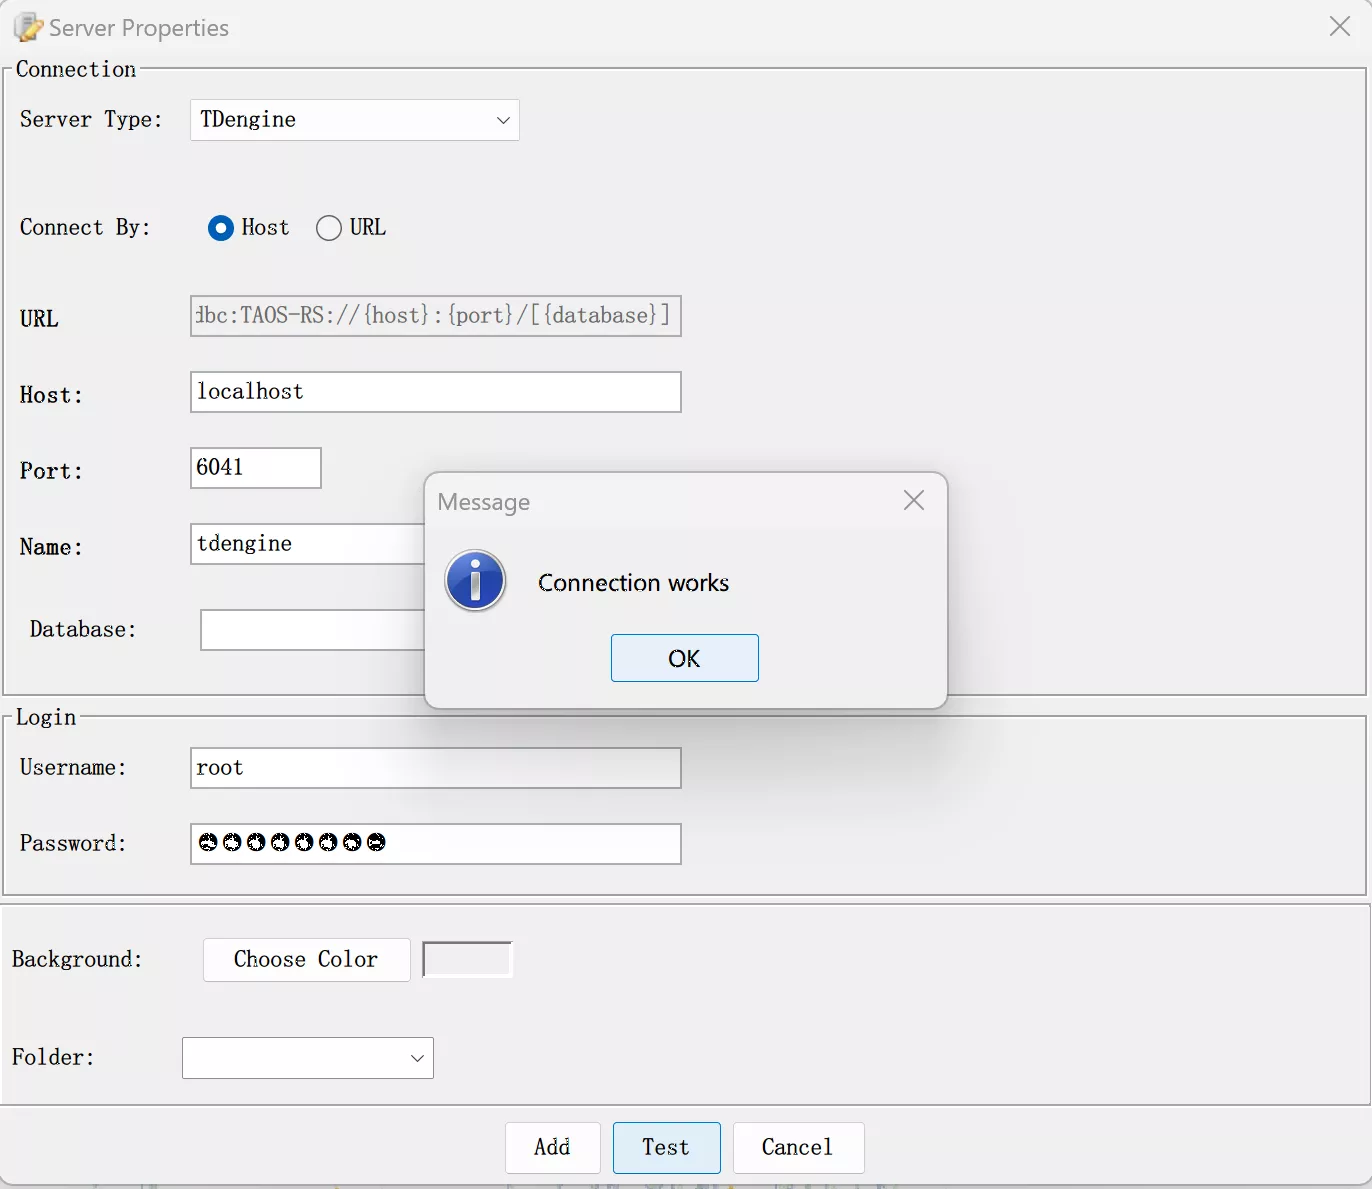
Task: Expand the Folder dropdown
Action: click(x=307, y=1058)
